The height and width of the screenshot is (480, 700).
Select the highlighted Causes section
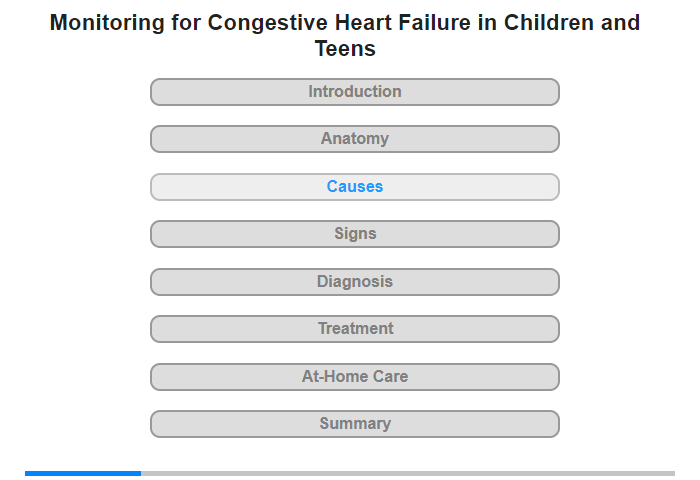click(x=354, y=187)
